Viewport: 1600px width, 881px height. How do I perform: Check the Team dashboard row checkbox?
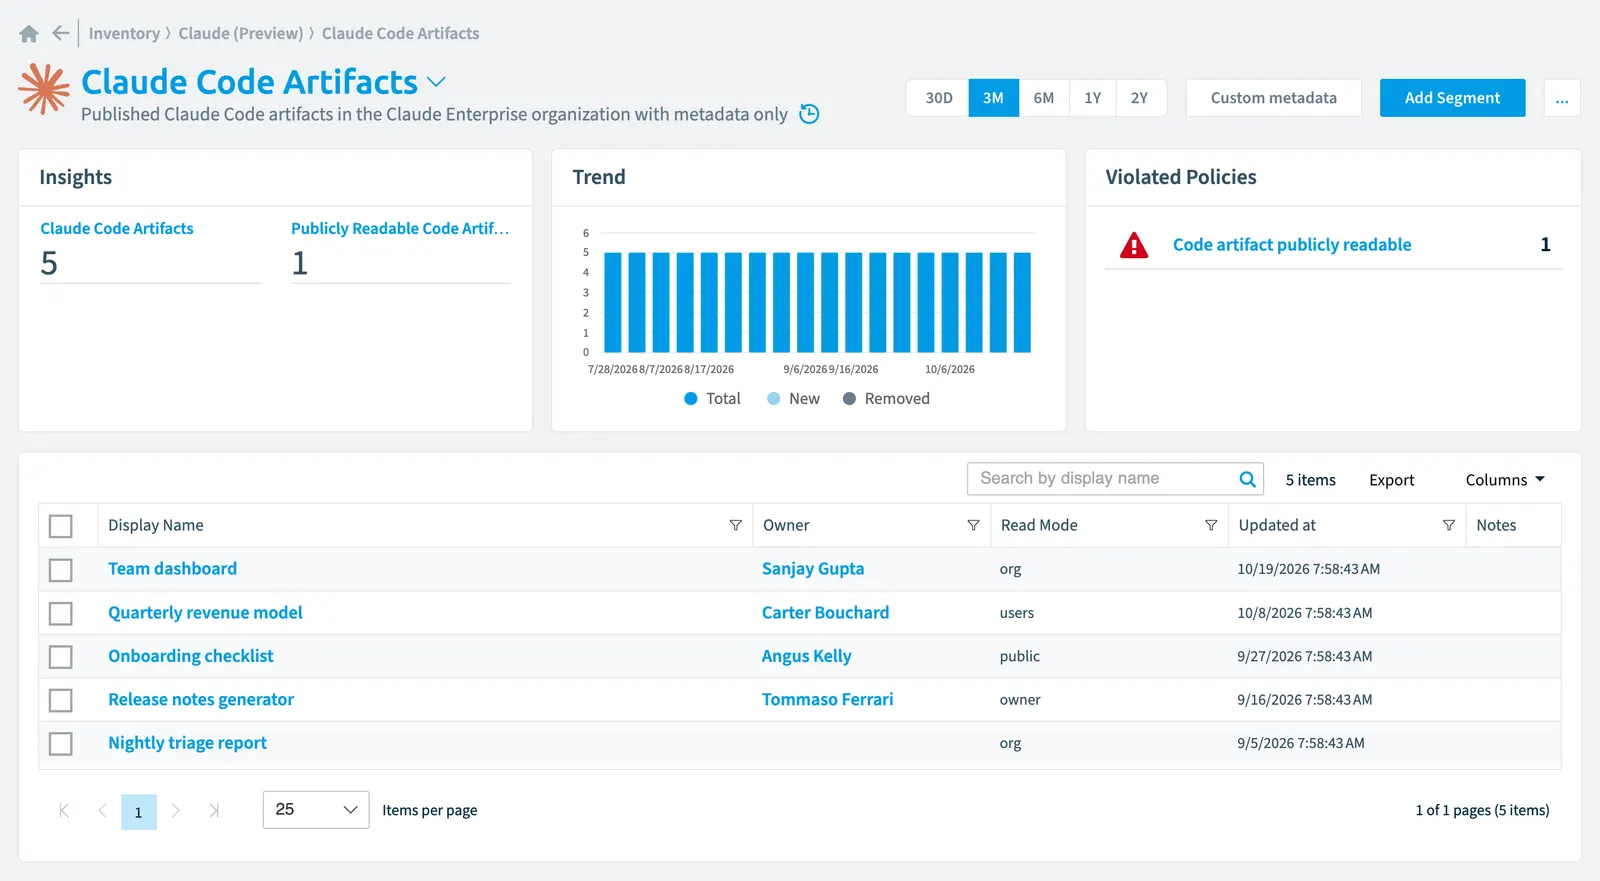[x=61, y=570]
